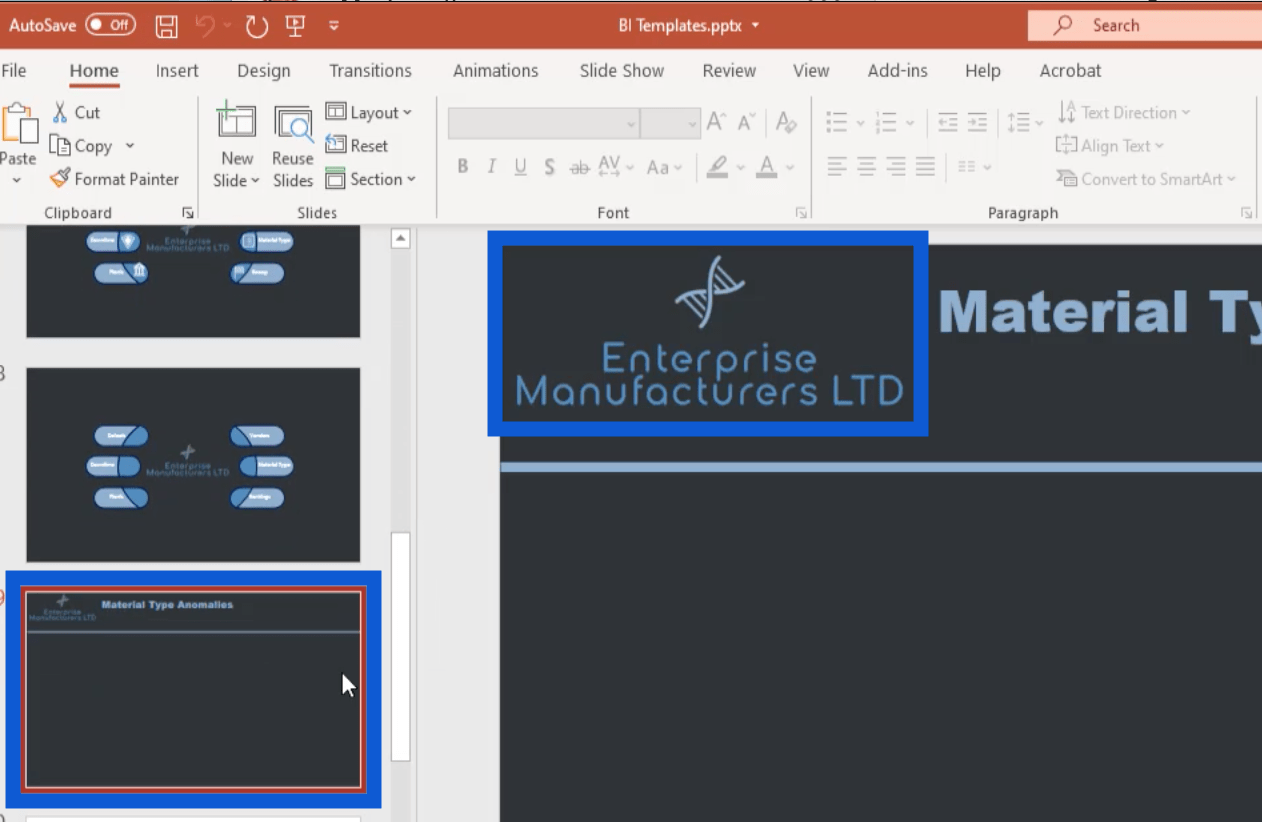Click the Copy button
1262x822 pixels.
tap(83, 146)
